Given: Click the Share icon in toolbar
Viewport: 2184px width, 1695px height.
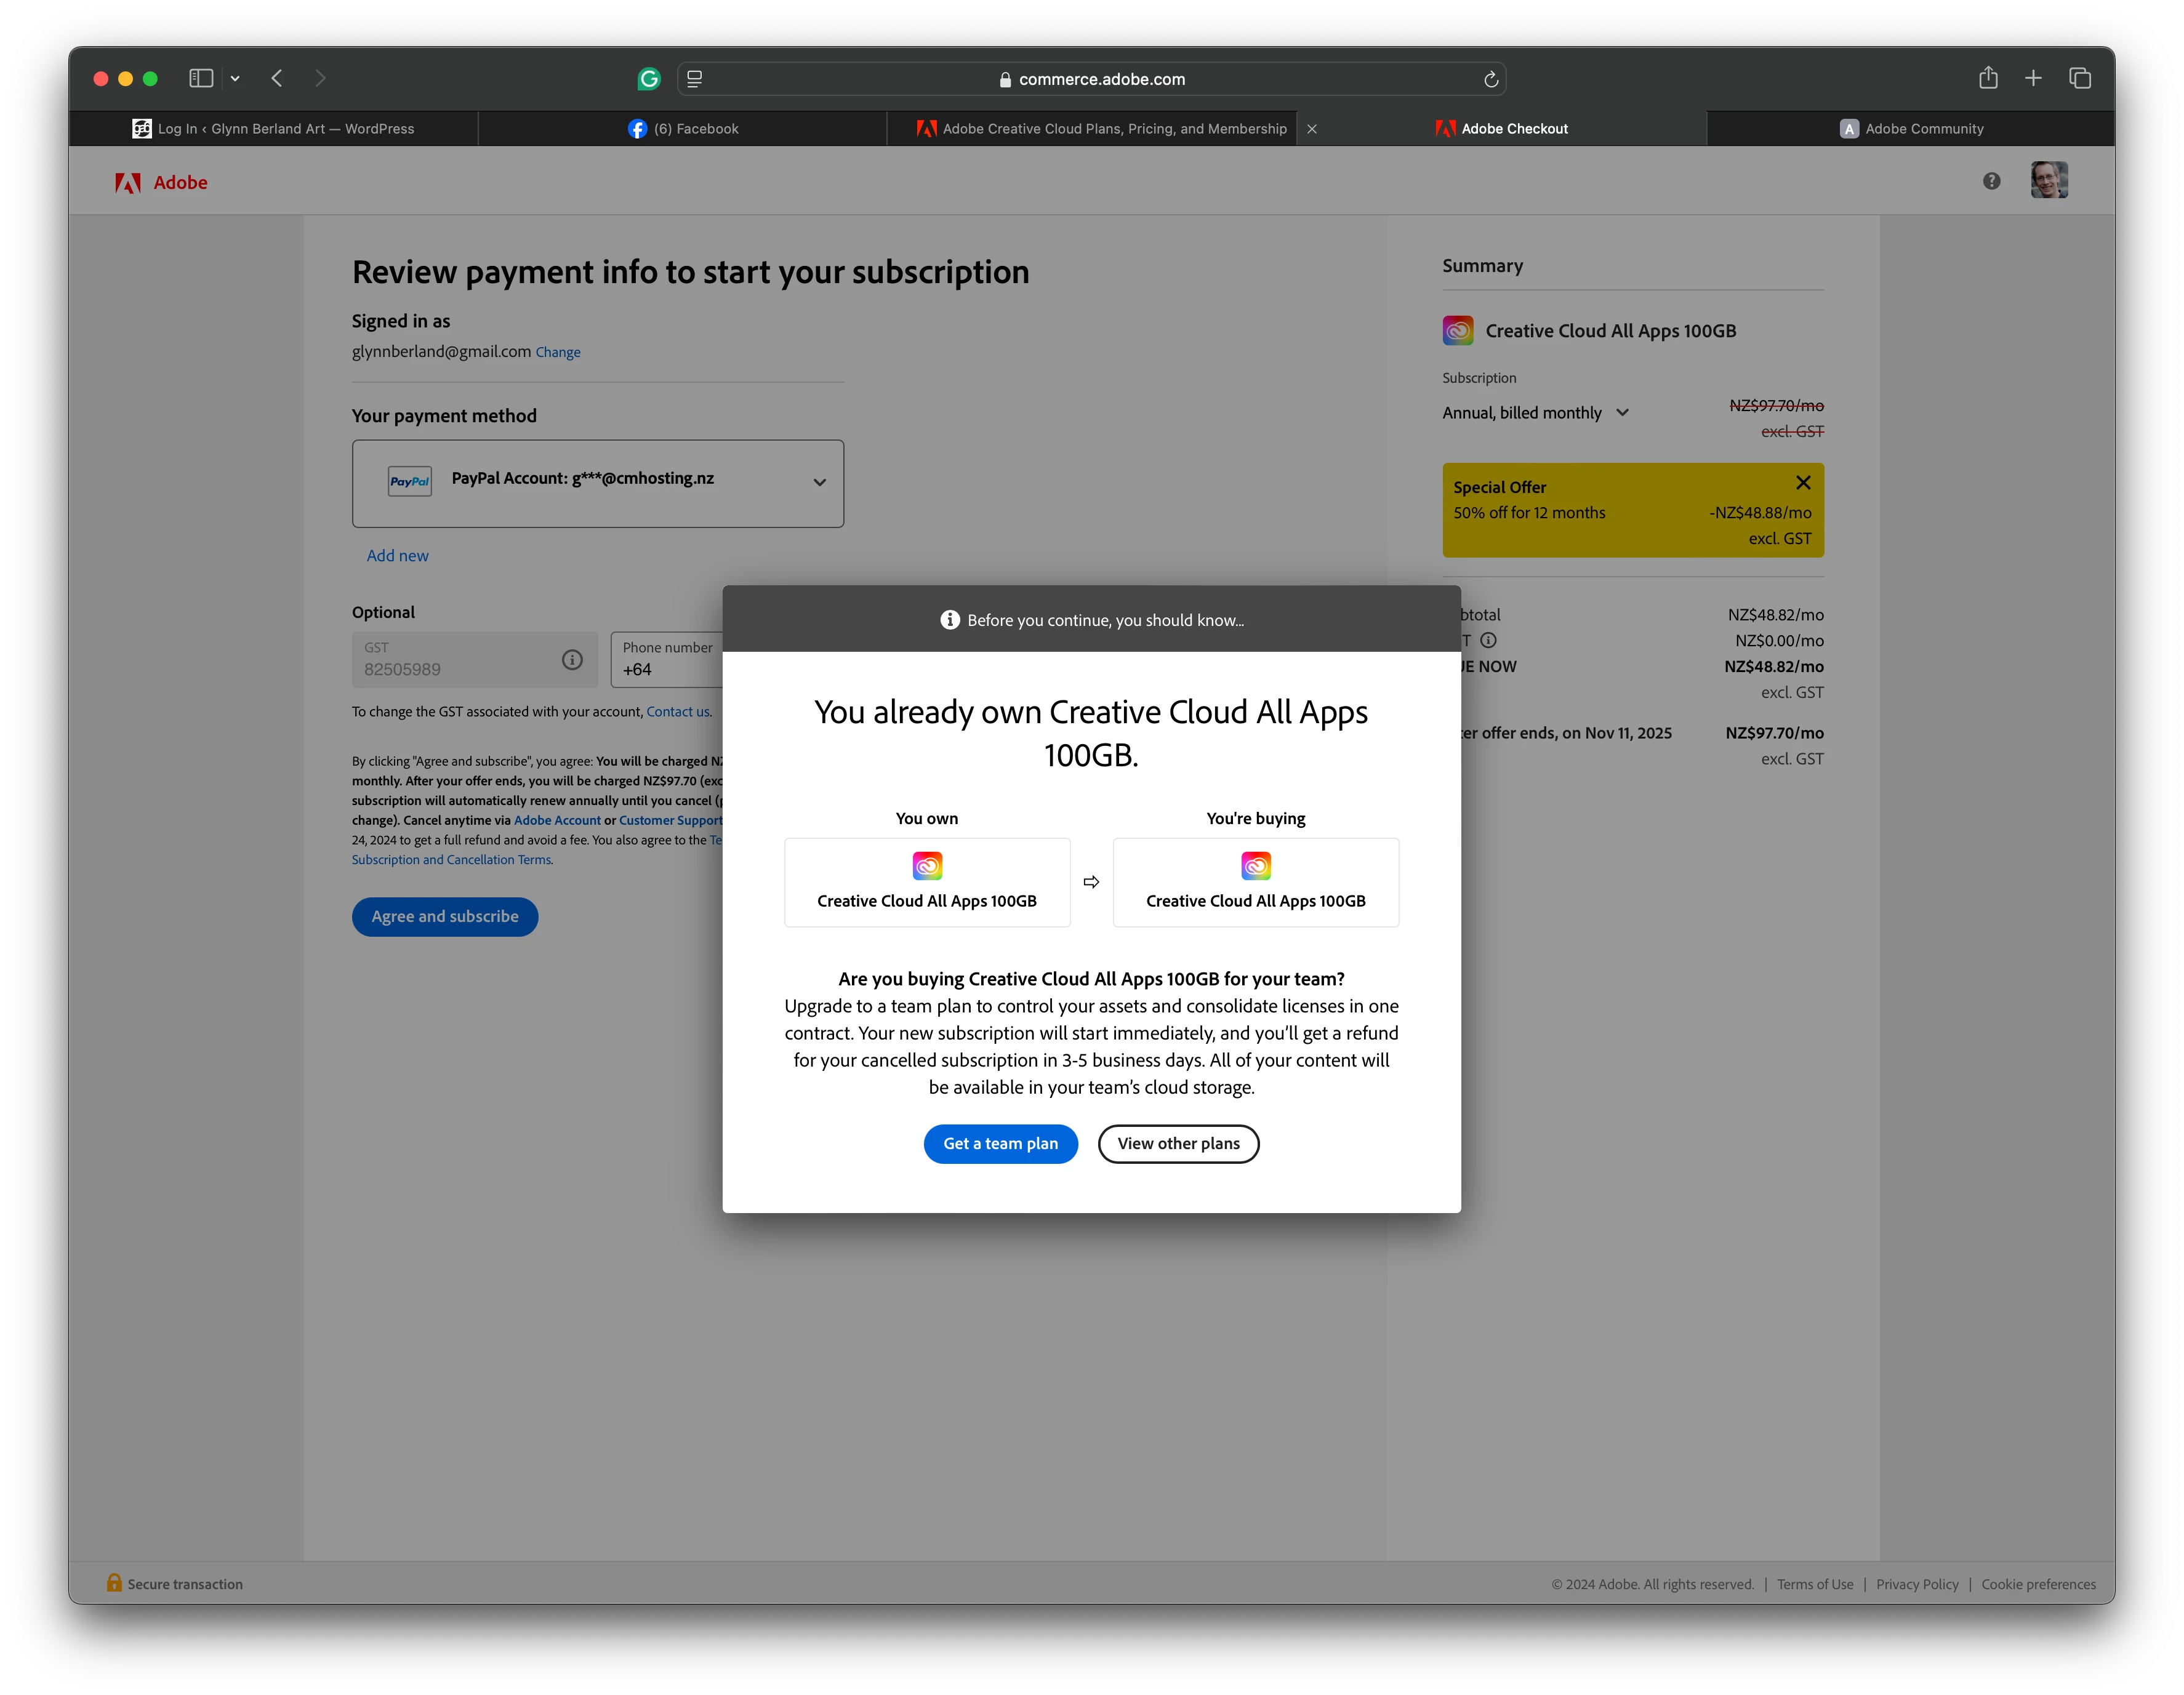Looking at the screenshot, I should pos(1988,78).
